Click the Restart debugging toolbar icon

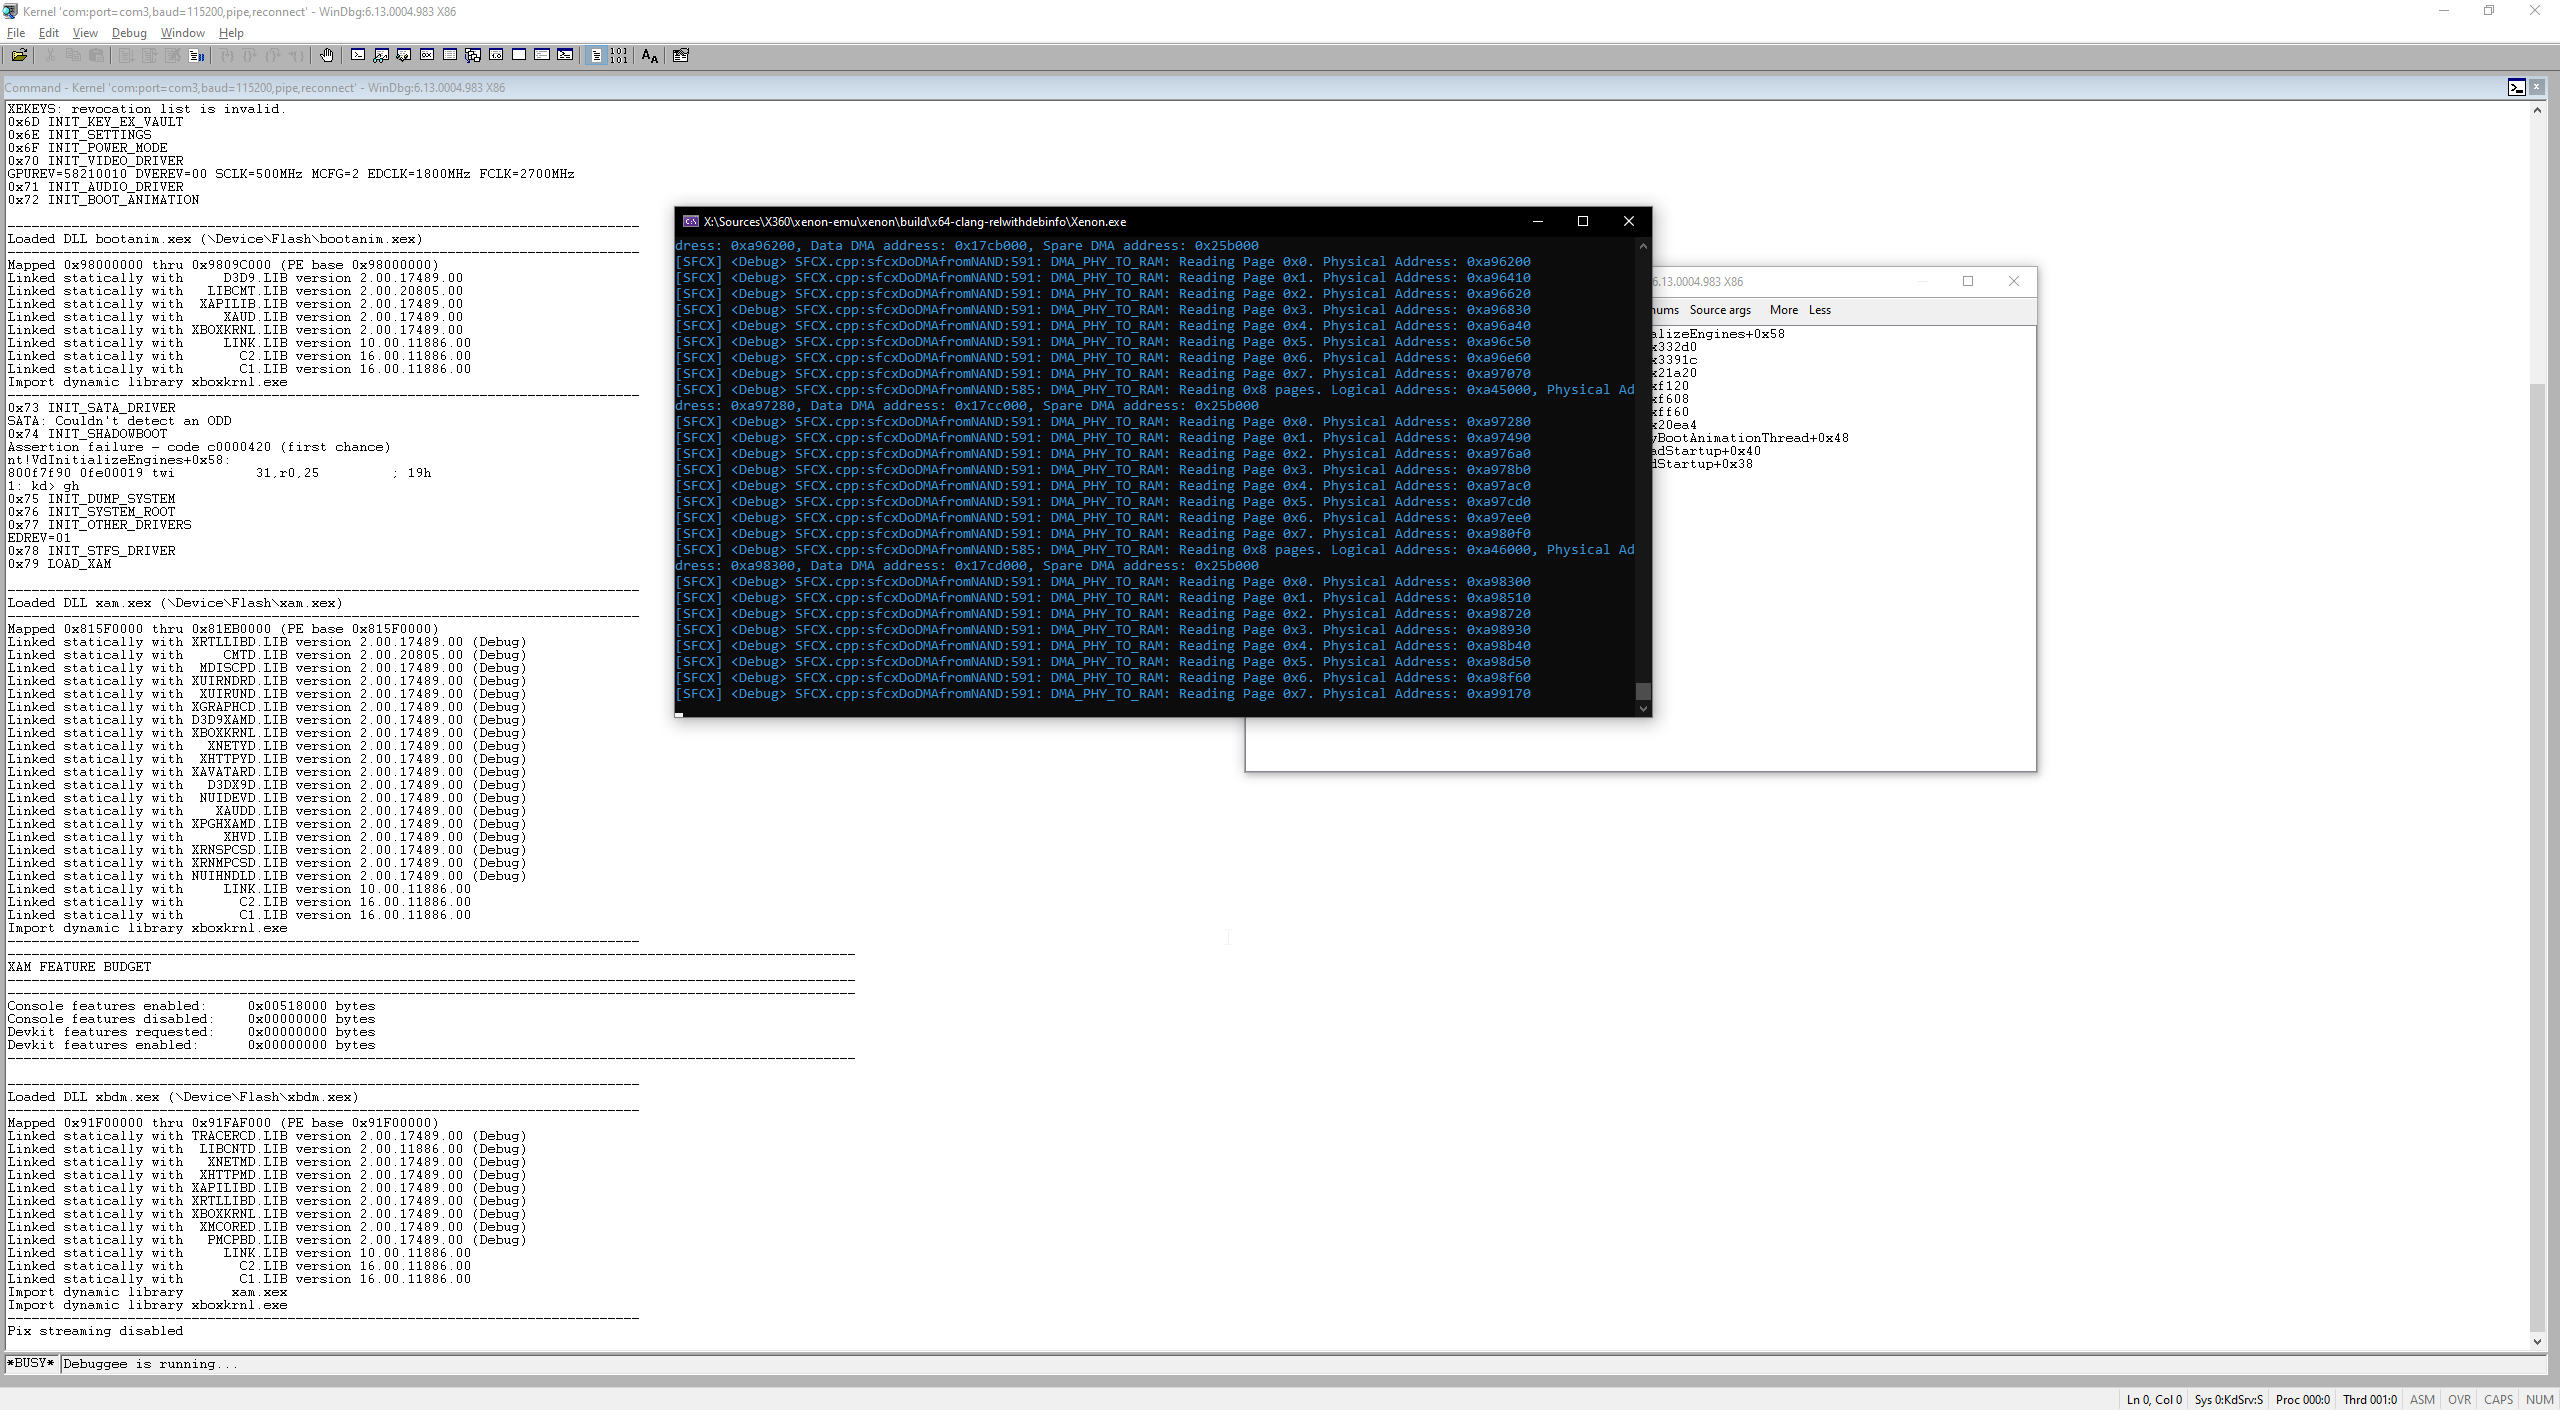pos(149,55)
